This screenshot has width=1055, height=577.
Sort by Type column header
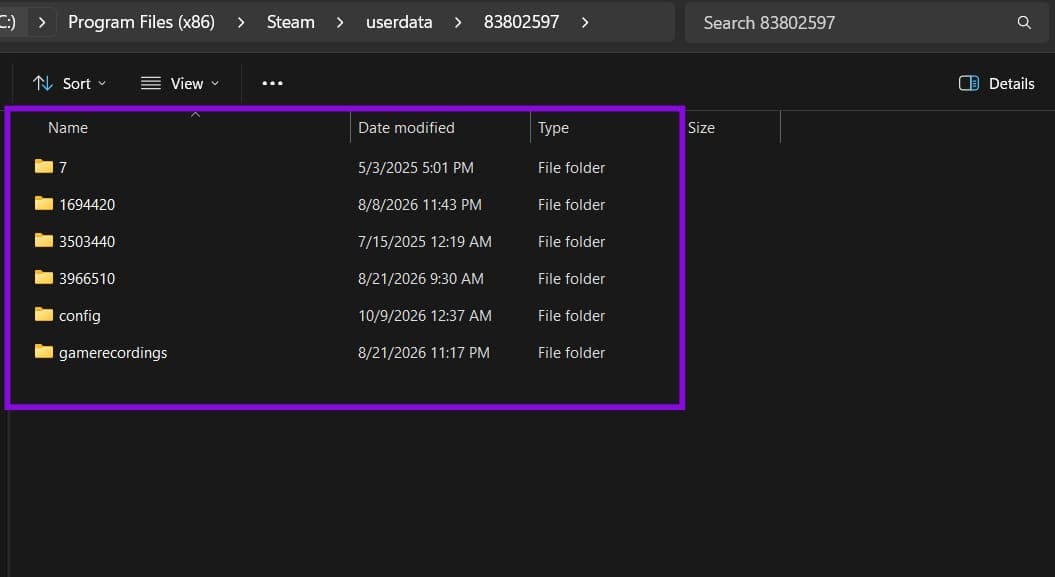tap(553, 128)
